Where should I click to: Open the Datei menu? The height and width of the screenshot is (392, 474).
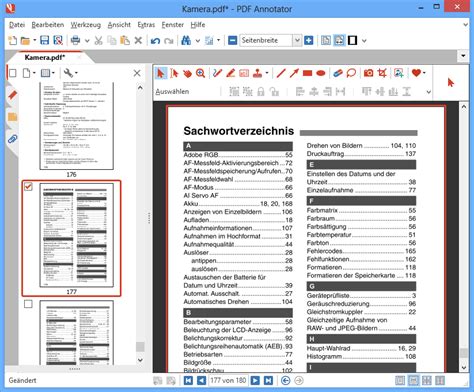(17, 25)
